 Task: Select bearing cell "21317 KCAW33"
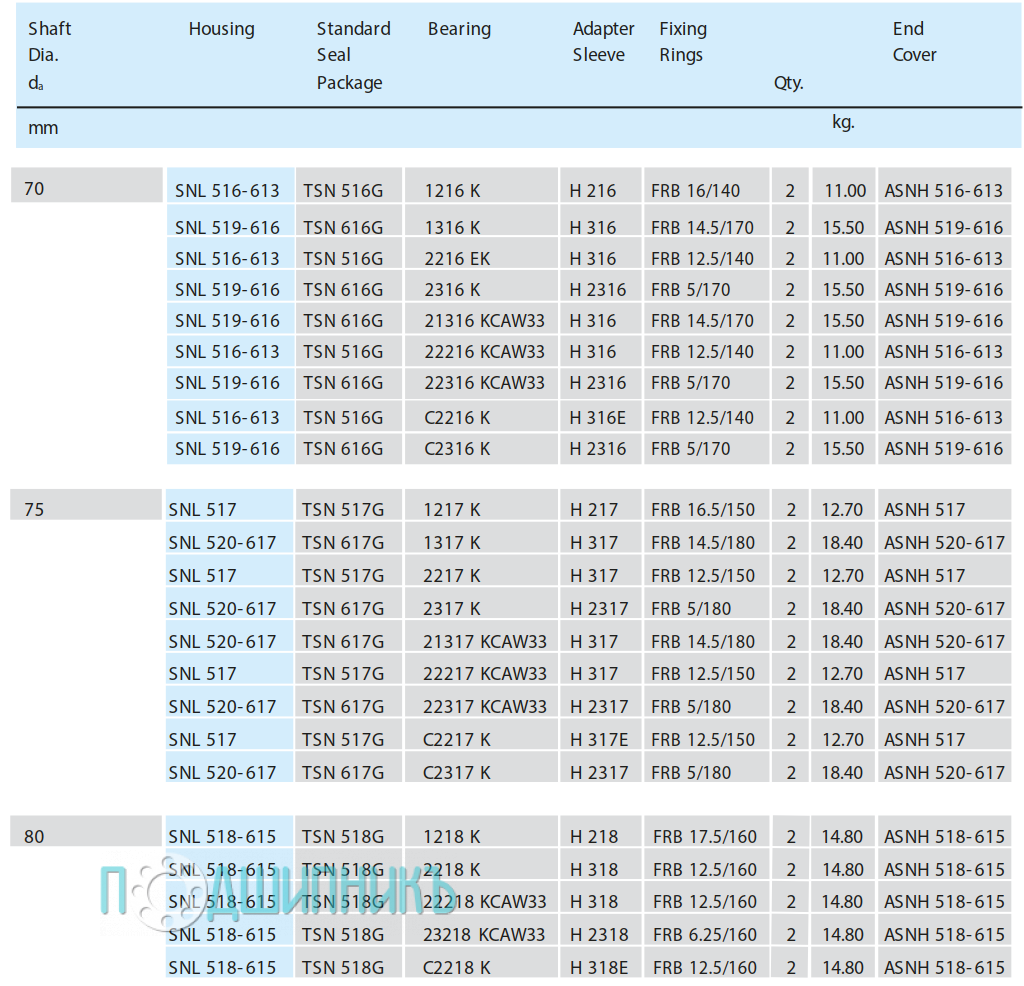coord(482,637)
